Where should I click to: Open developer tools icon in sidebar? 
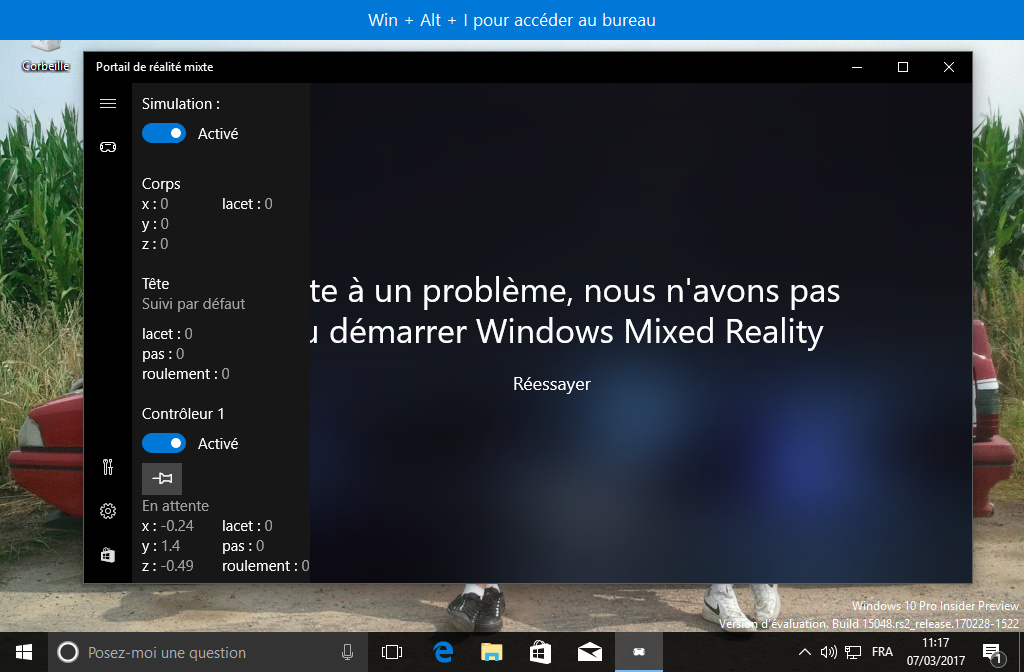(x=108, y=467)
